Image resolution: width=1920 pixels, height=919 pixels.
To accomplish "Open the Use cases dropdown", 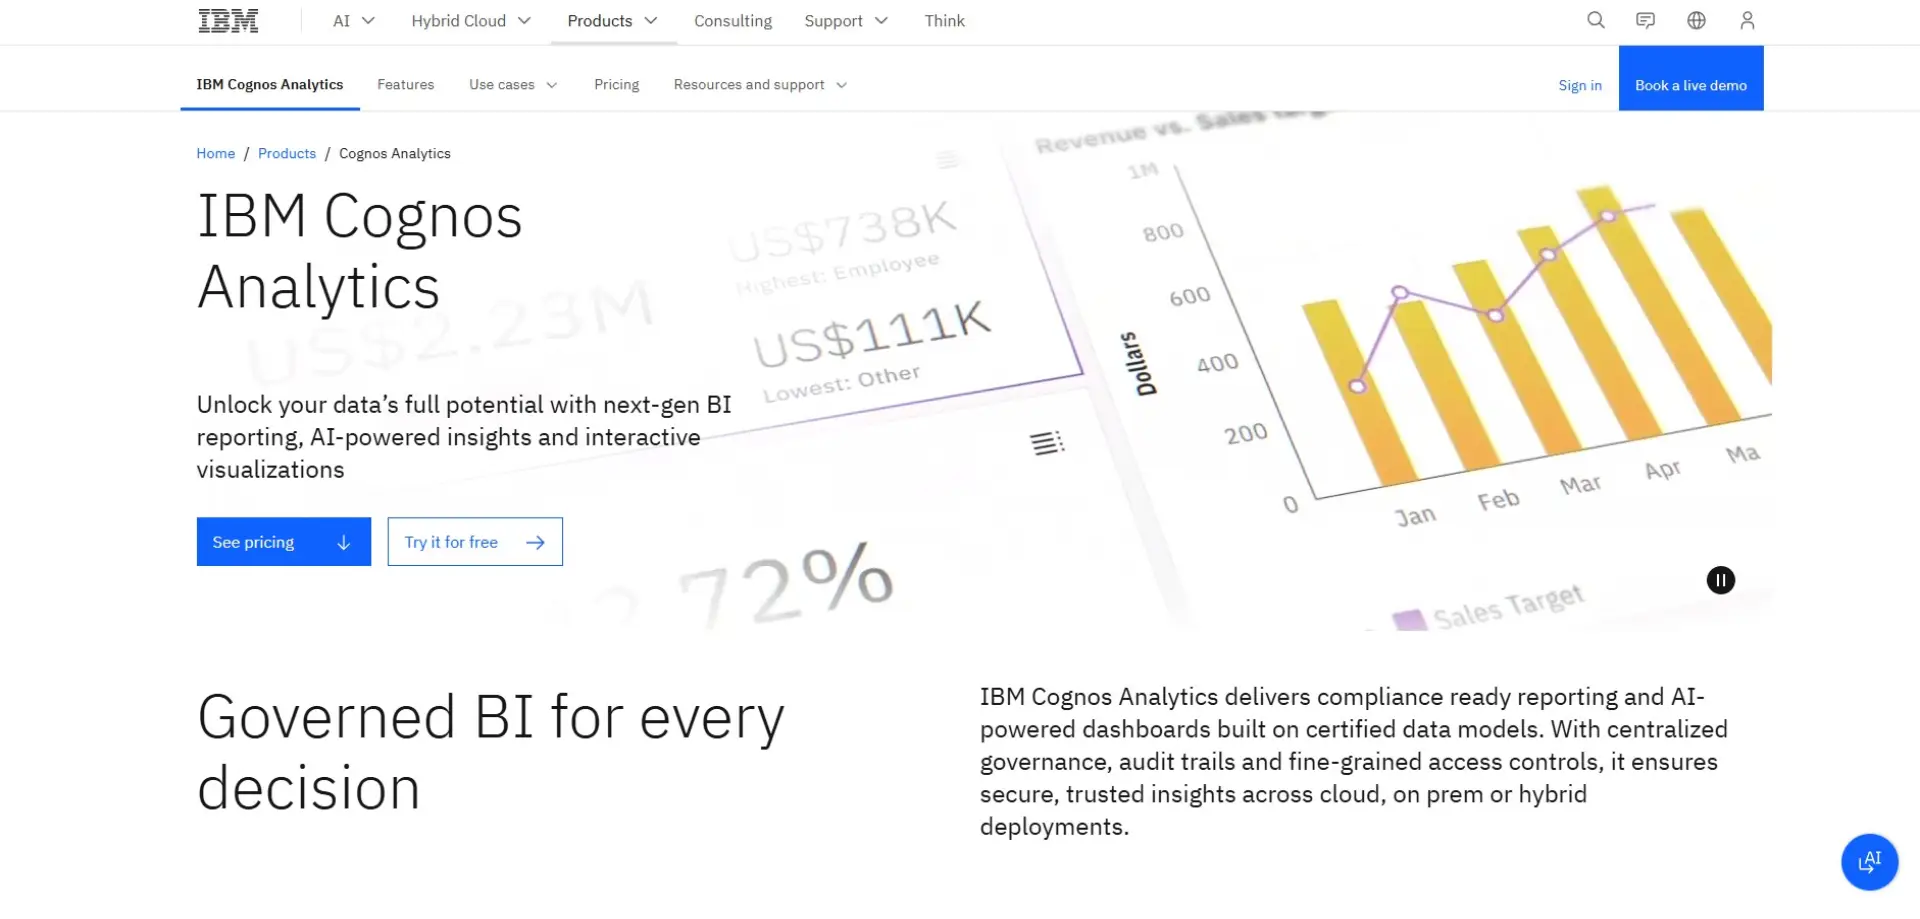I will coord(512,85).
